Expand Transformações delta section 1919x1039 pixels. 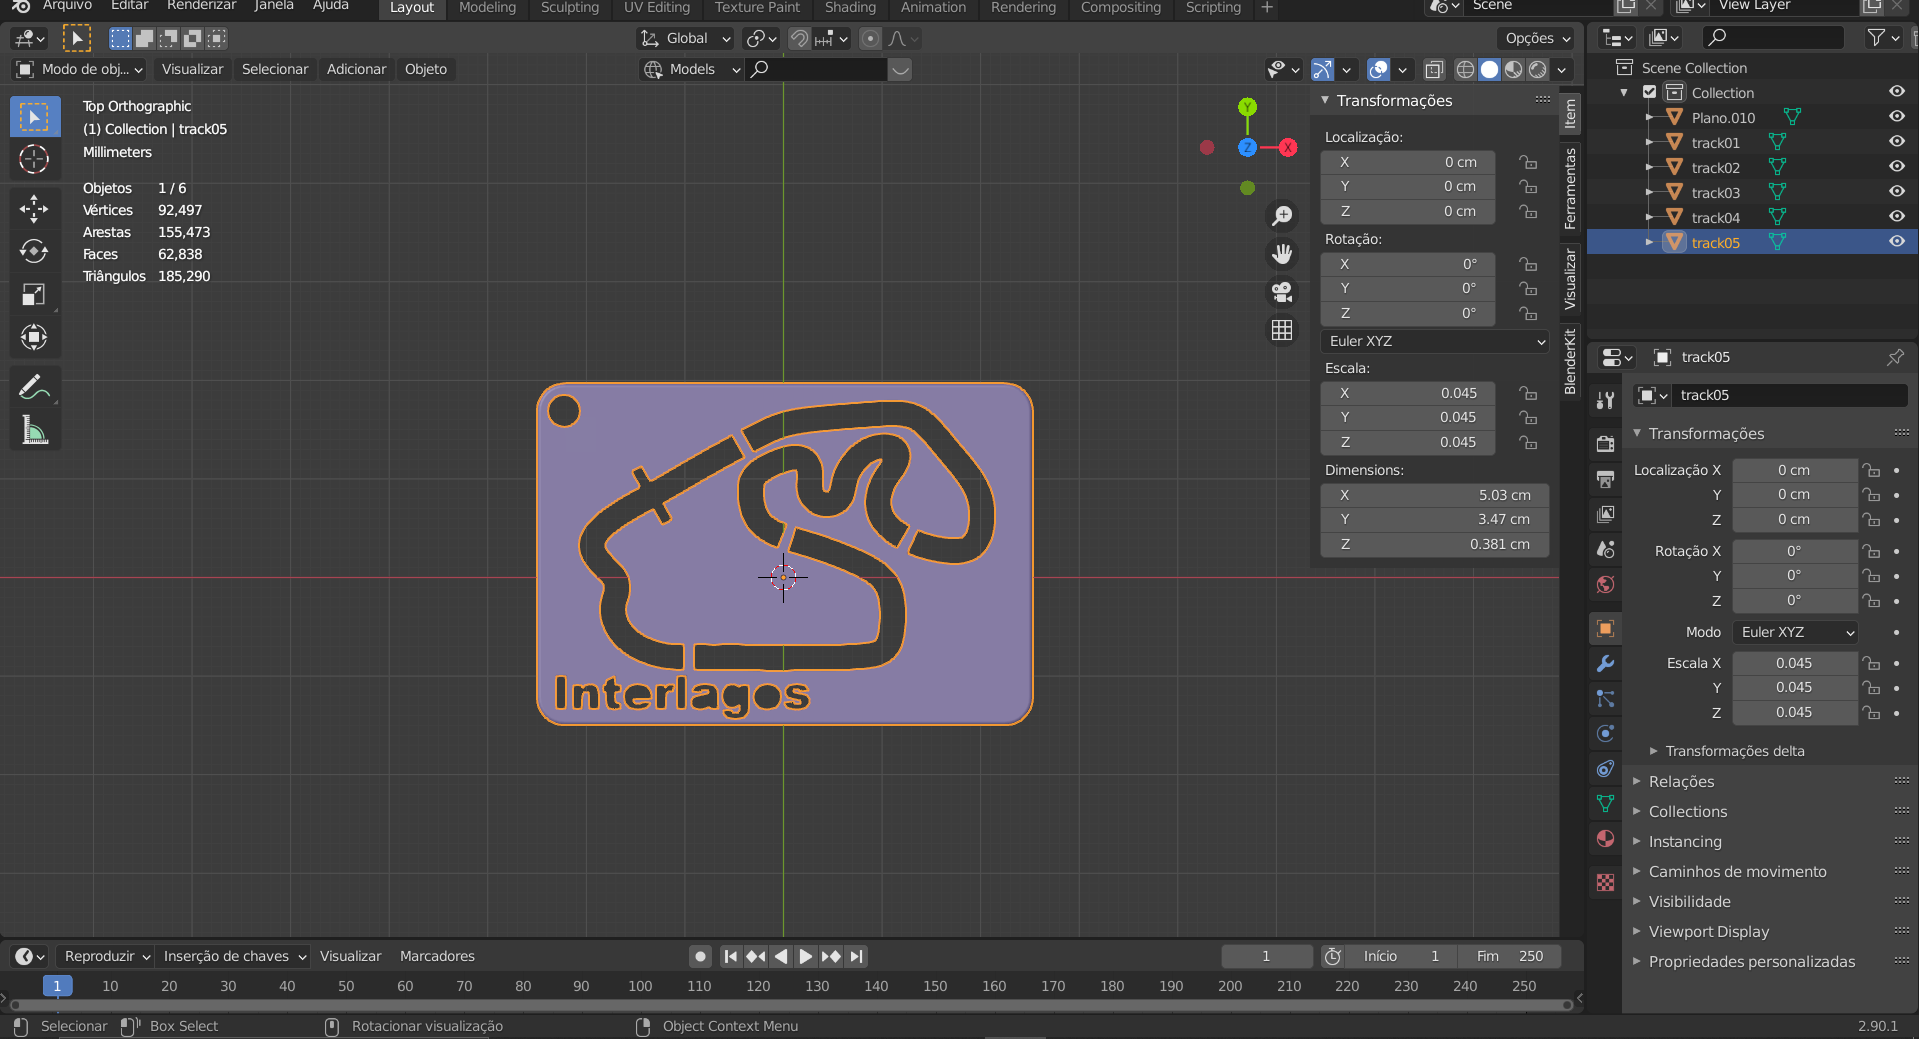click(x=1734, y=751)
